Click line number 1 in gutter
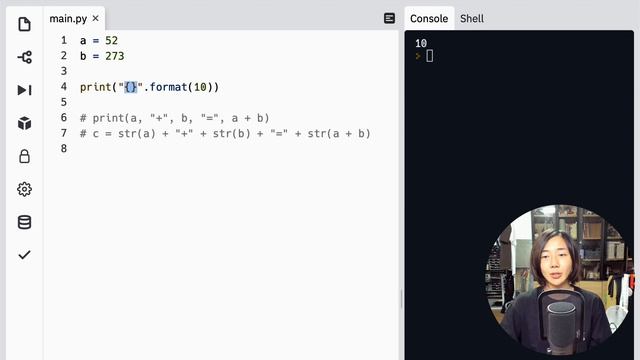Viewport: 640px width, 360px height. pos(64,40)
